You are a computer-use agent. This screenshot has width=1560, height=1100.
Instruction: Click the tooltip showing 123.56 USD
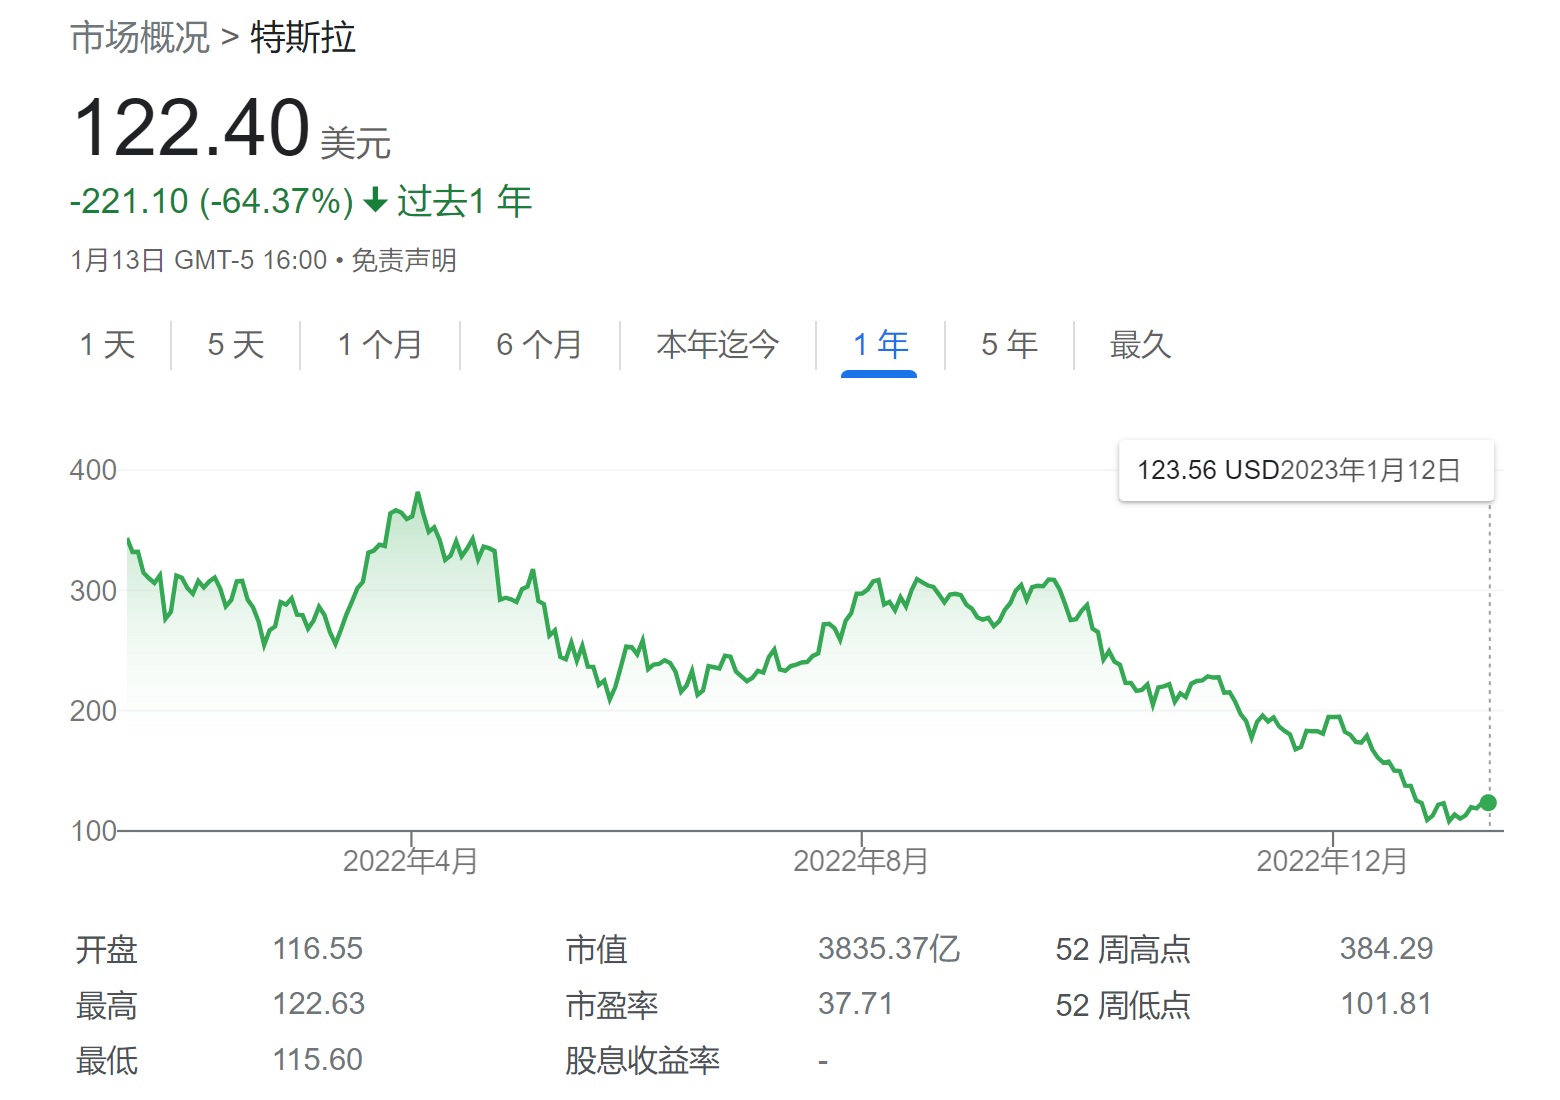click(1305, 468)
